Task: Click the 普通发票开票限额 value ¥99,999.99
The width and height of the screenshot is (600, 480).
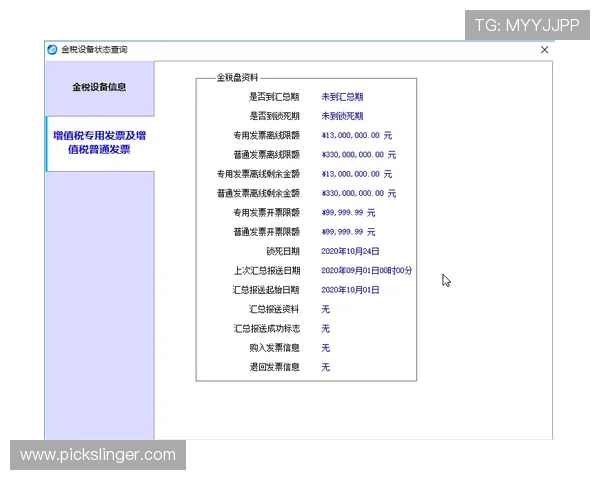Action: (x=348, y=232)
